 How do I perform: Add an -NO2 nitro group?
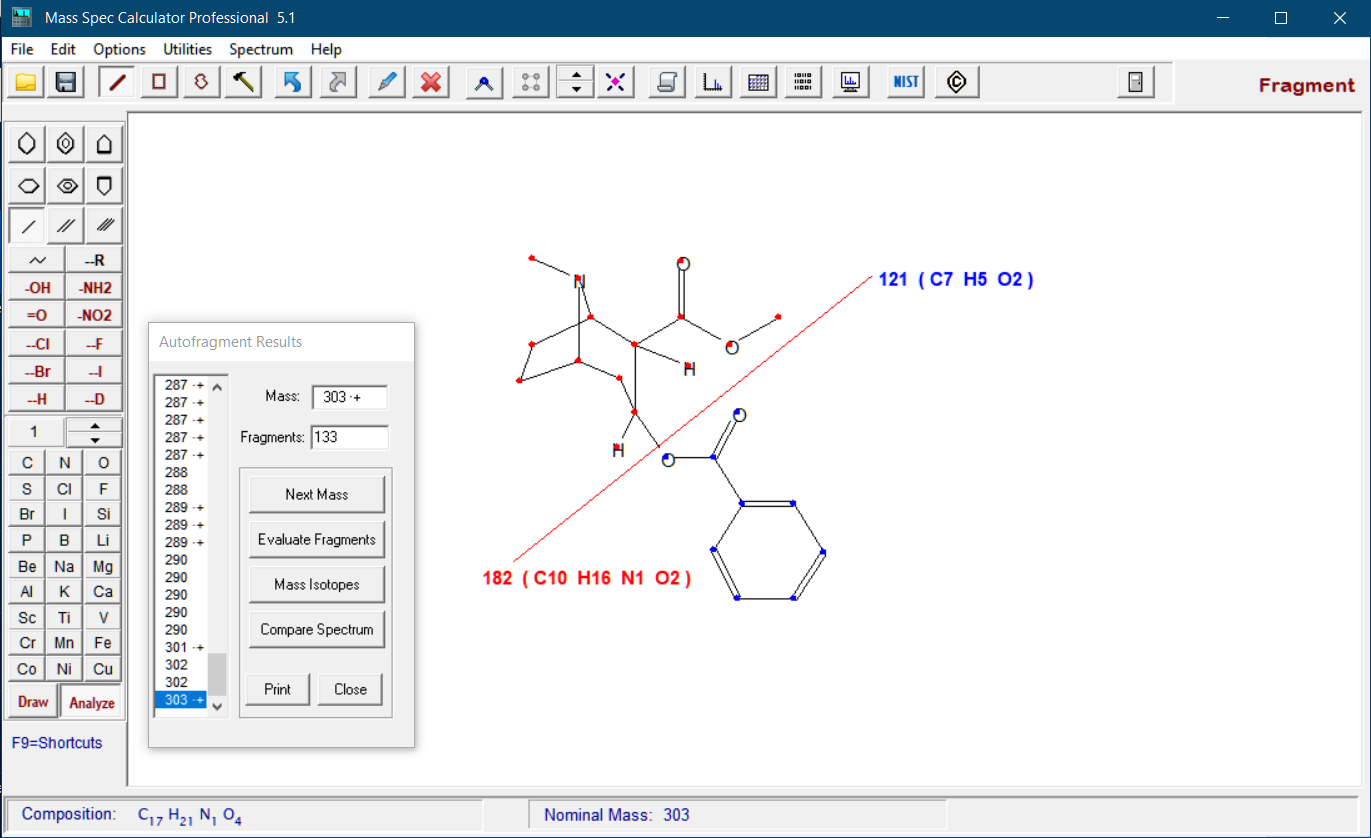tap(94, 315)
